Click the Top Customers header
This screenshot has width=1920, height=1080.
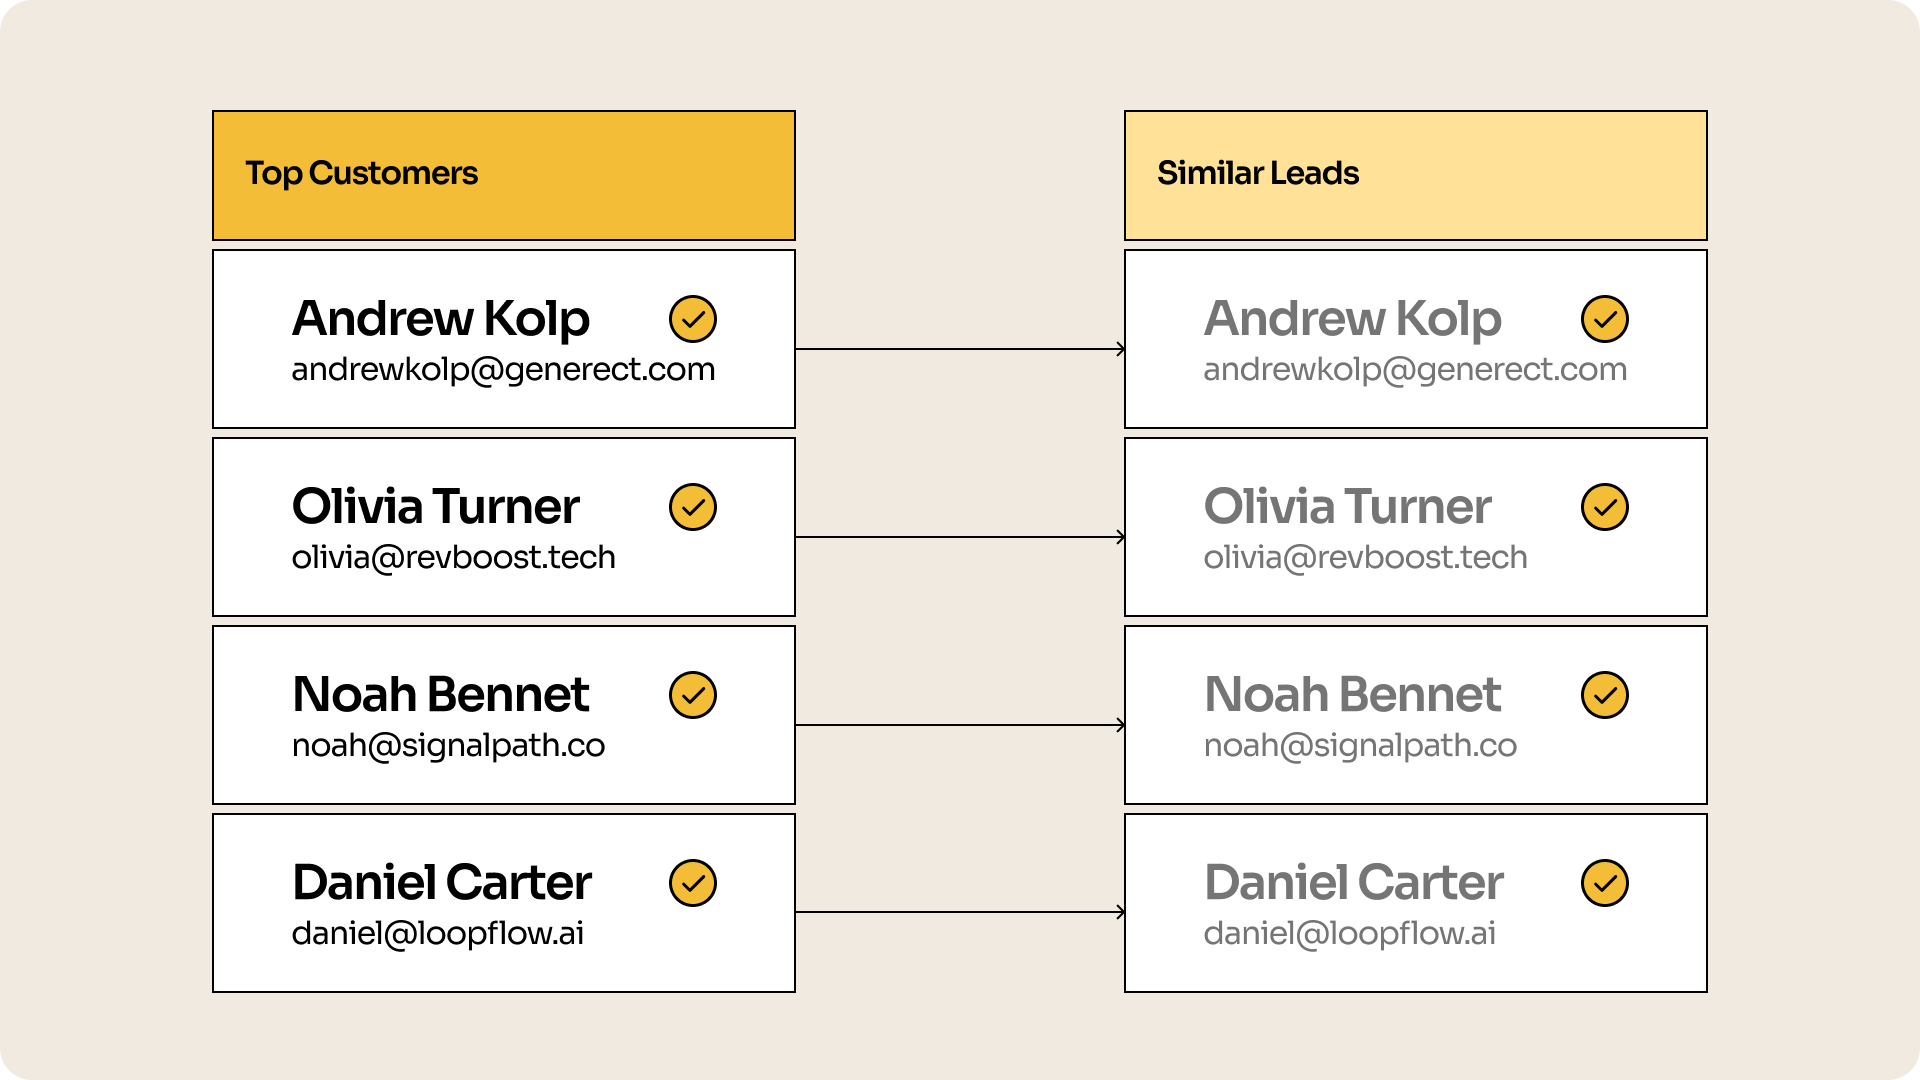click(x=503, y=175)
